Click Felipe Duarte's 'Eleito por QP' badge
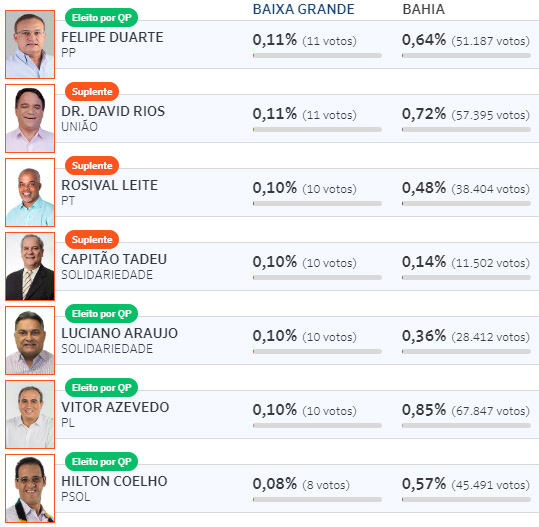This screenshot has width=539, height=527. [101, 18]
